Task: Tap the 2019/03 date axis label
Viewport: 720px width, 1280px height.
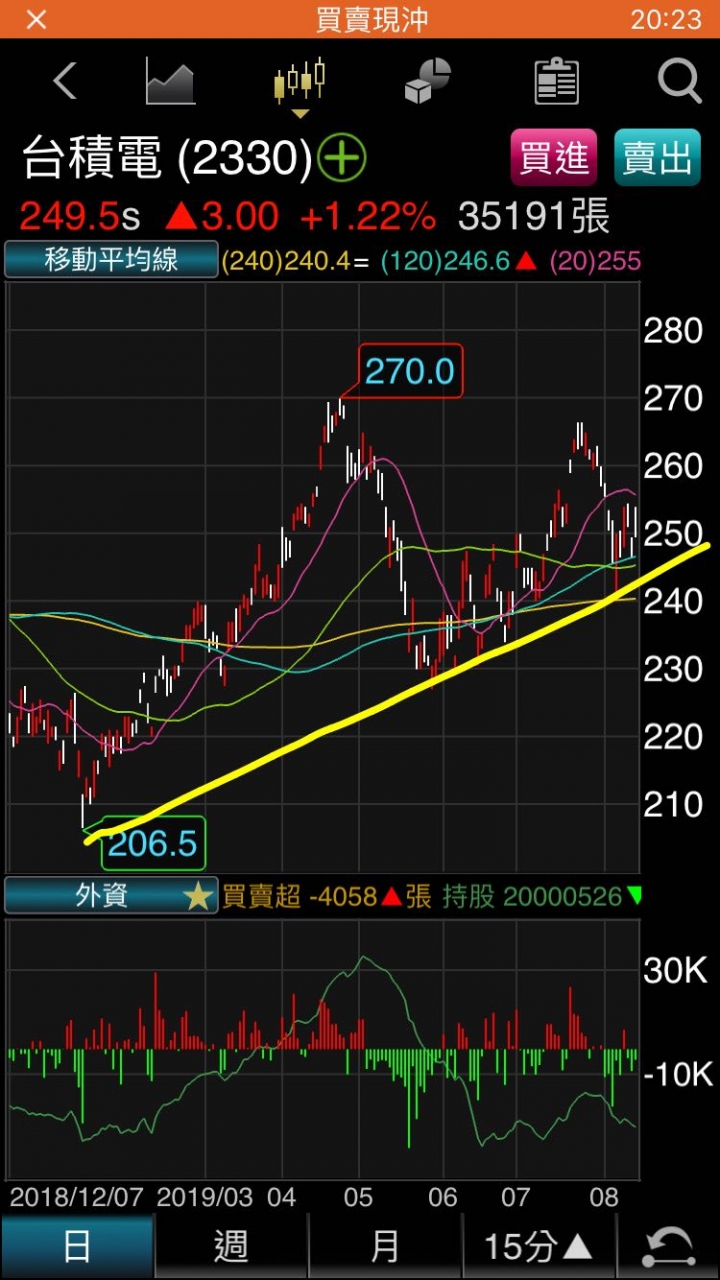Action: [205, 1197]
